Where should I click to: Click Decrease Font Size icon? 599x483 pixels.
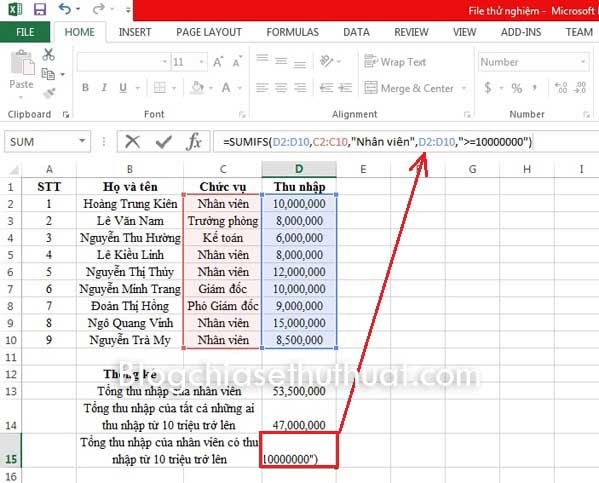[x=237, y=62]
